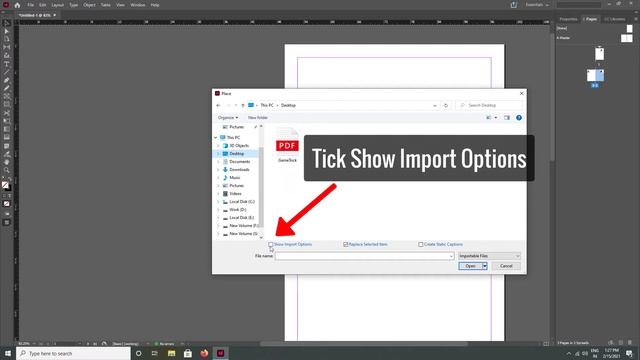Open the view options dropdown arrow
The image size is (640, 360).
(496, 118)
